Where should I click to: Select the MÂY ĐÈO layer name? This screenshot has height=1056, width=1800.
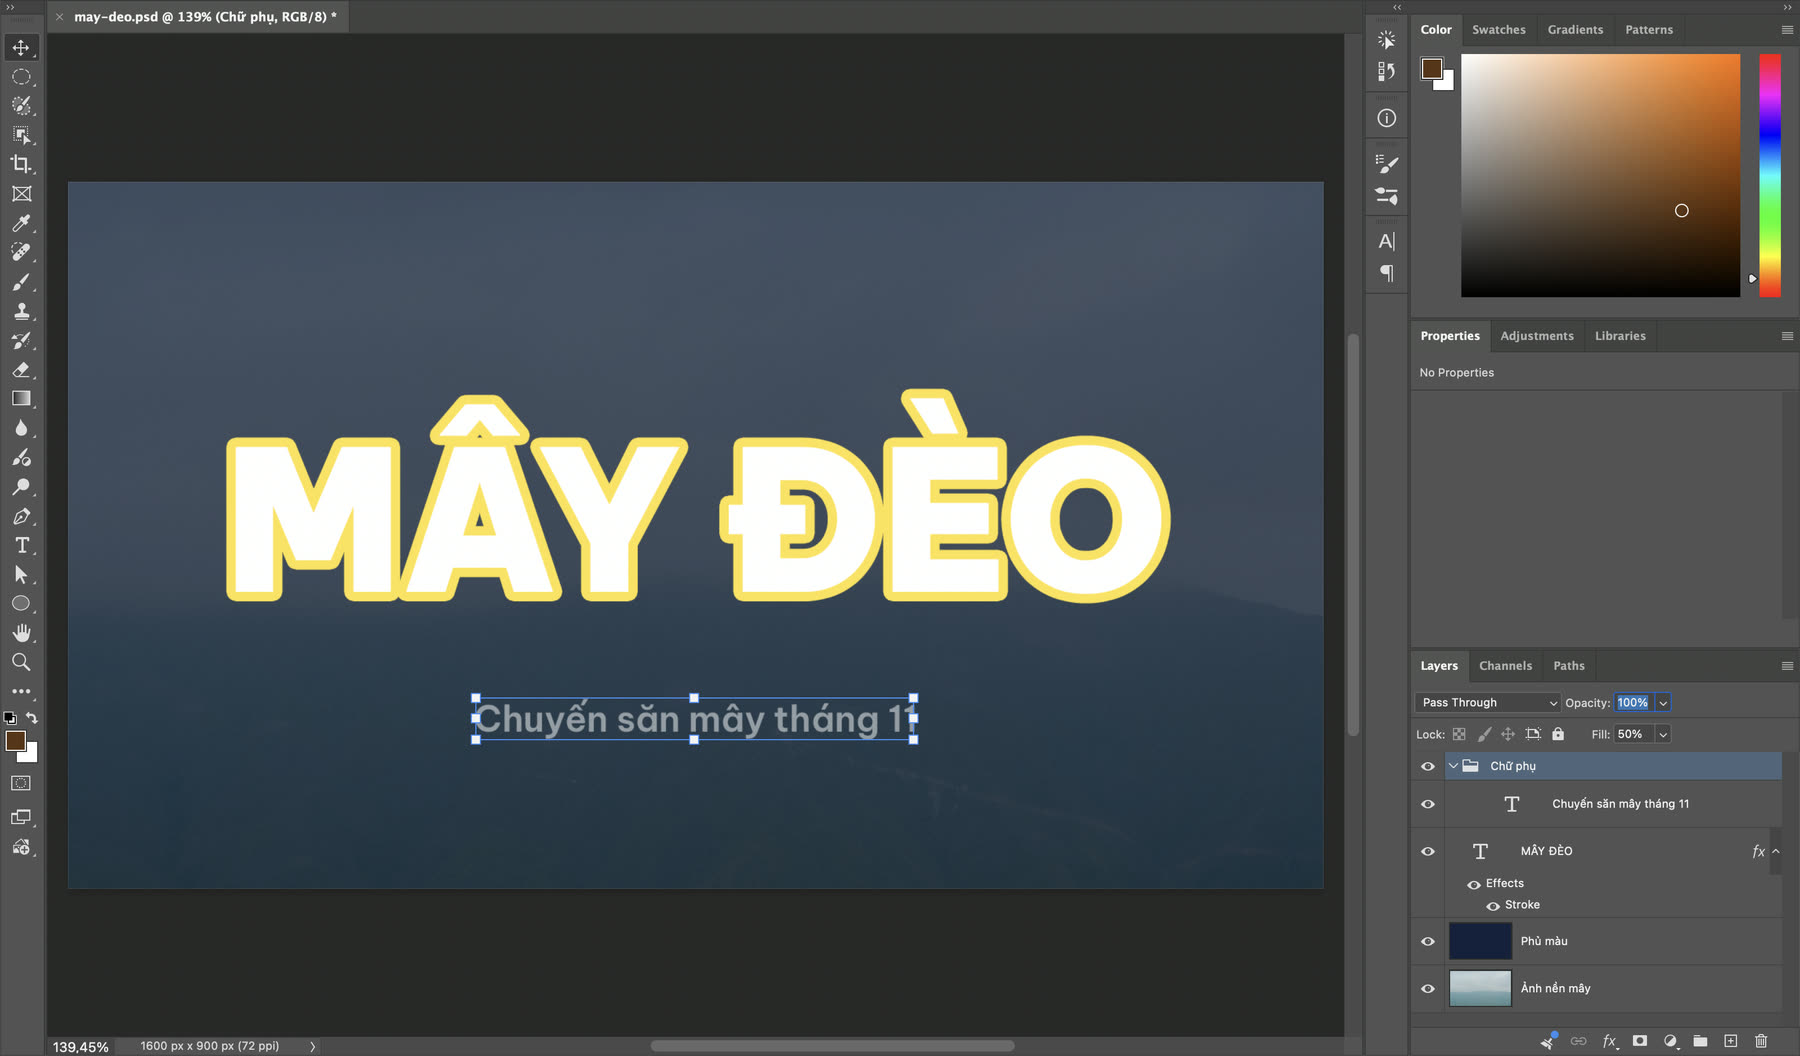click(x=1546, y=851)
